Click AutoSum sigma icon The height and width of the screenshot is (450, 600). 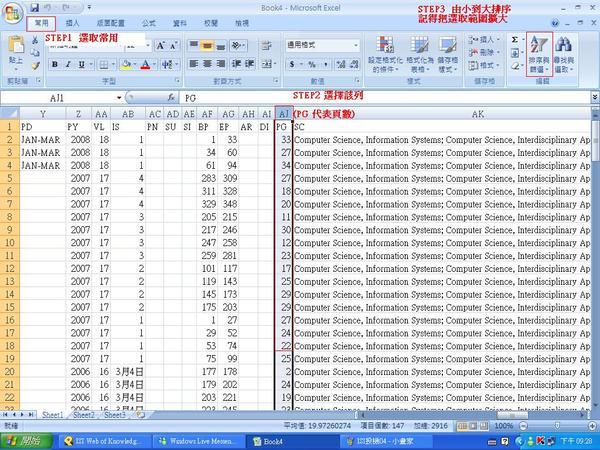click(515, 39)
